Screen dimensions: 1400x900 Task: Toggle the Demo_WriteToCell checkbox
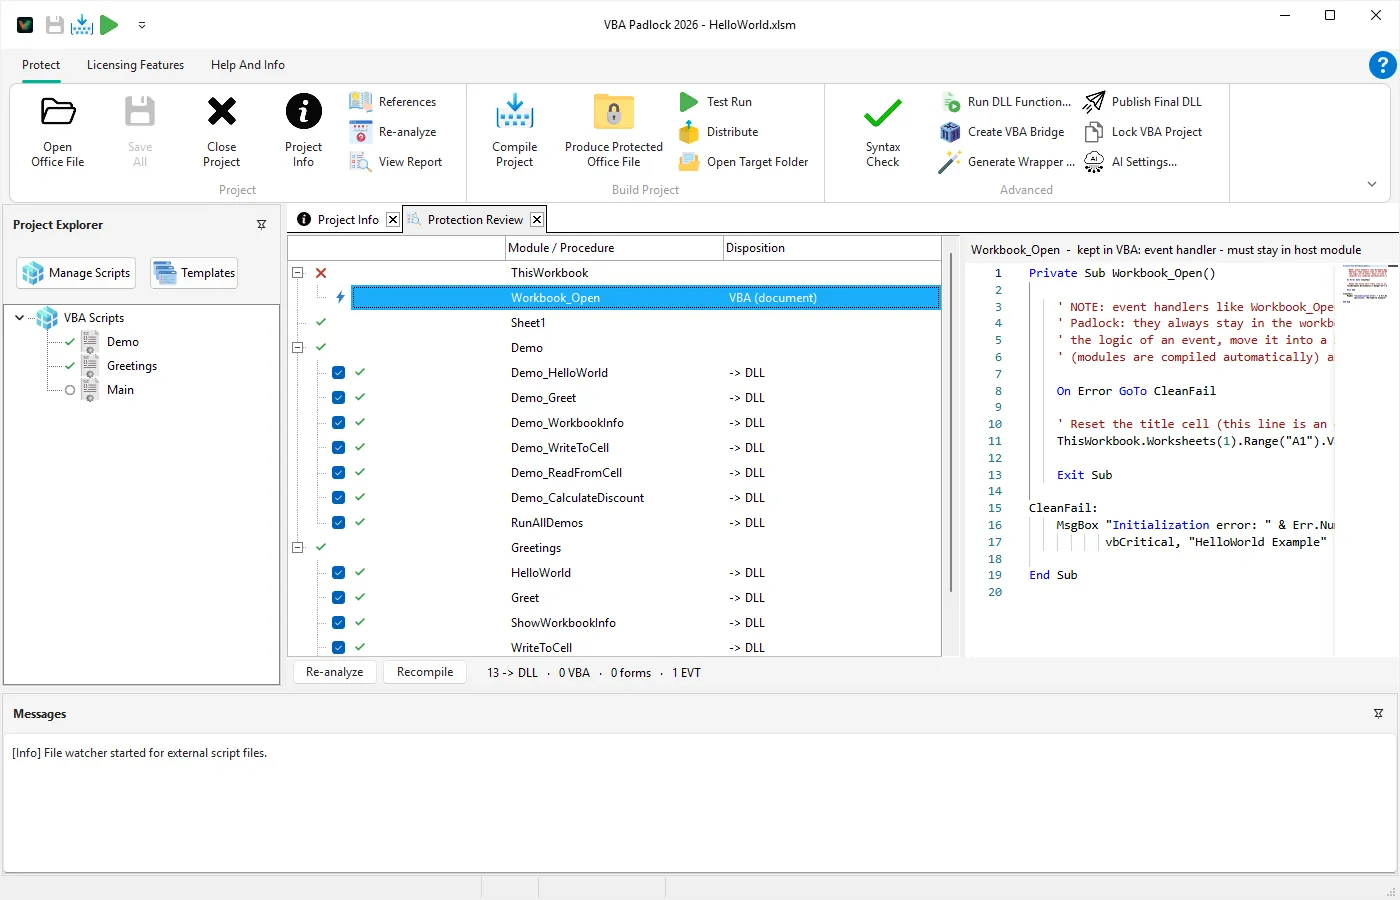click(339, 448)
